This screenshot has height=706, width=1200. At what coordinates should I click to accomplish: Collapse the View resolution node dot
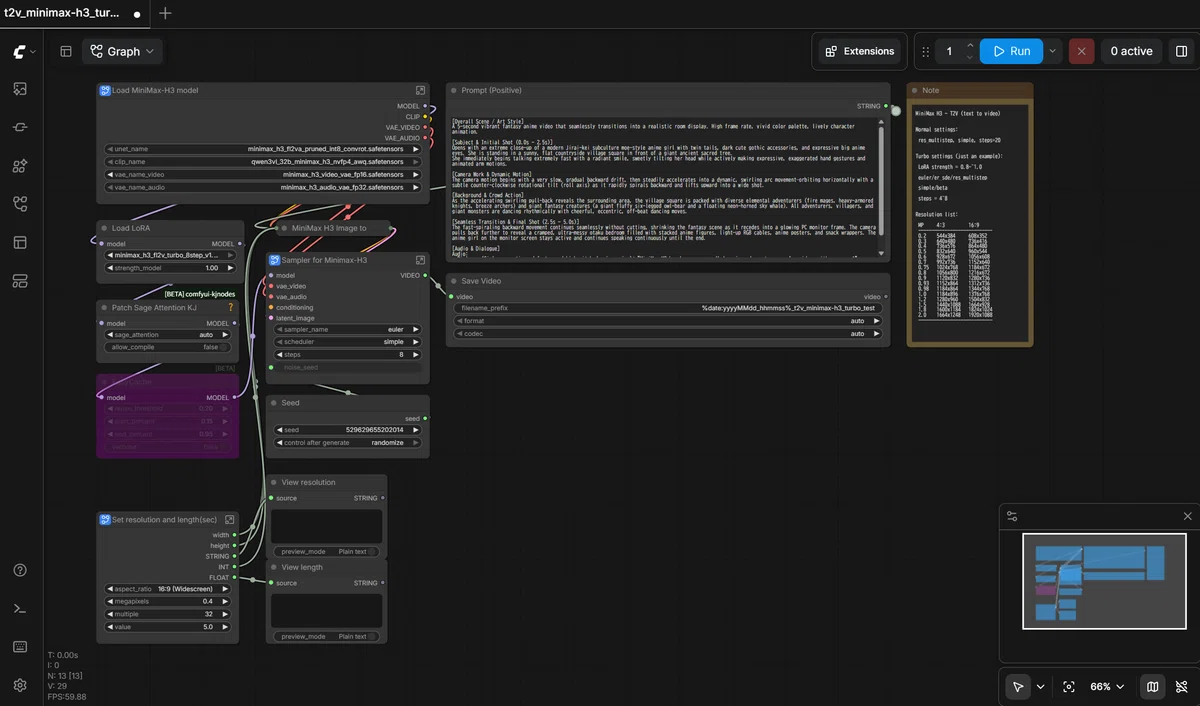[x=274, y=482]
